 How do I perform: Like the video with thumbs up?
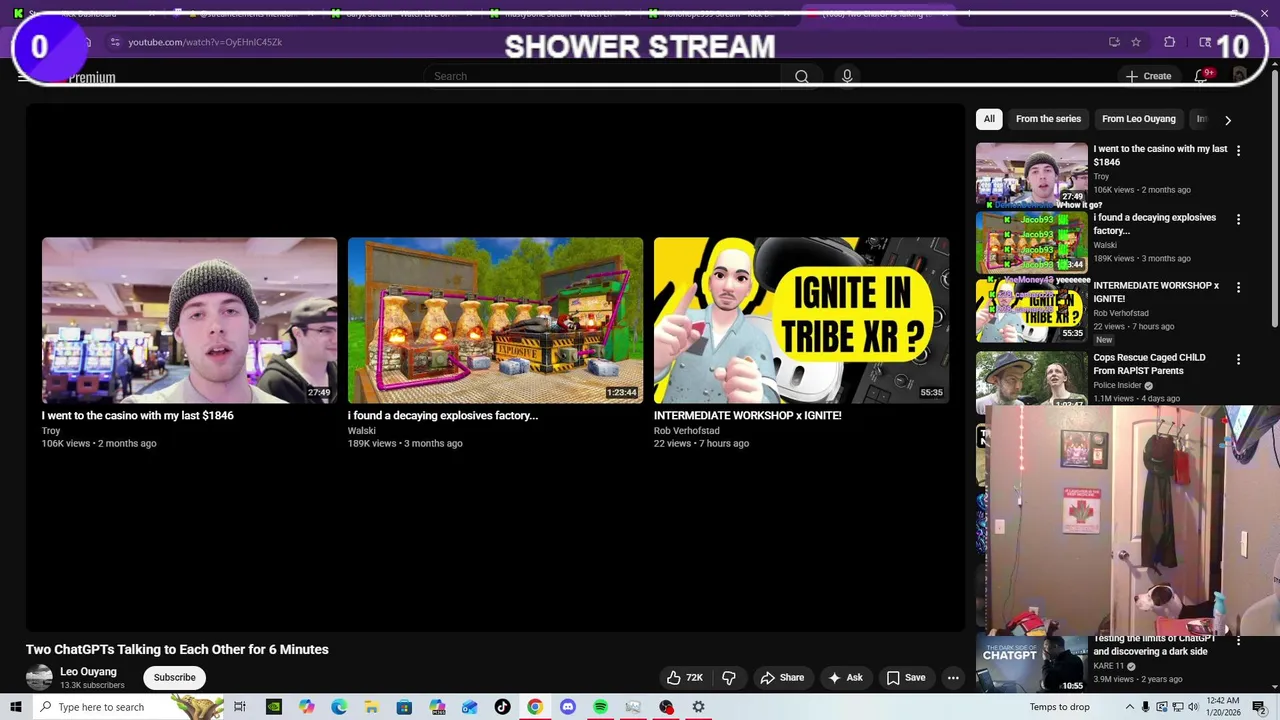[685, 677]
